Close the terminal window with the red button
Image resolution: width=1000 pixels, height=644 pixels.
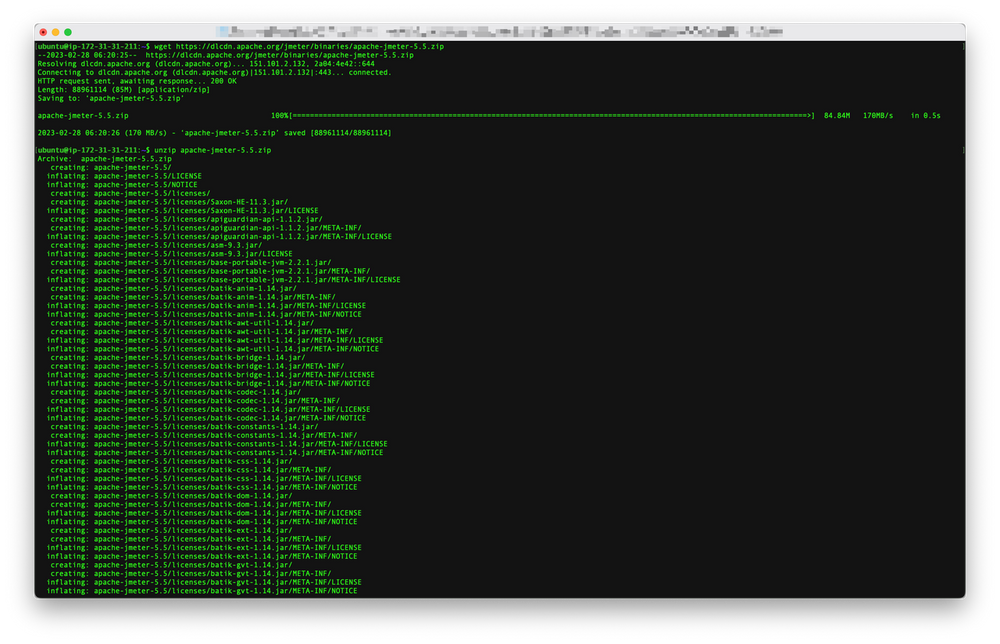(43, 32)
